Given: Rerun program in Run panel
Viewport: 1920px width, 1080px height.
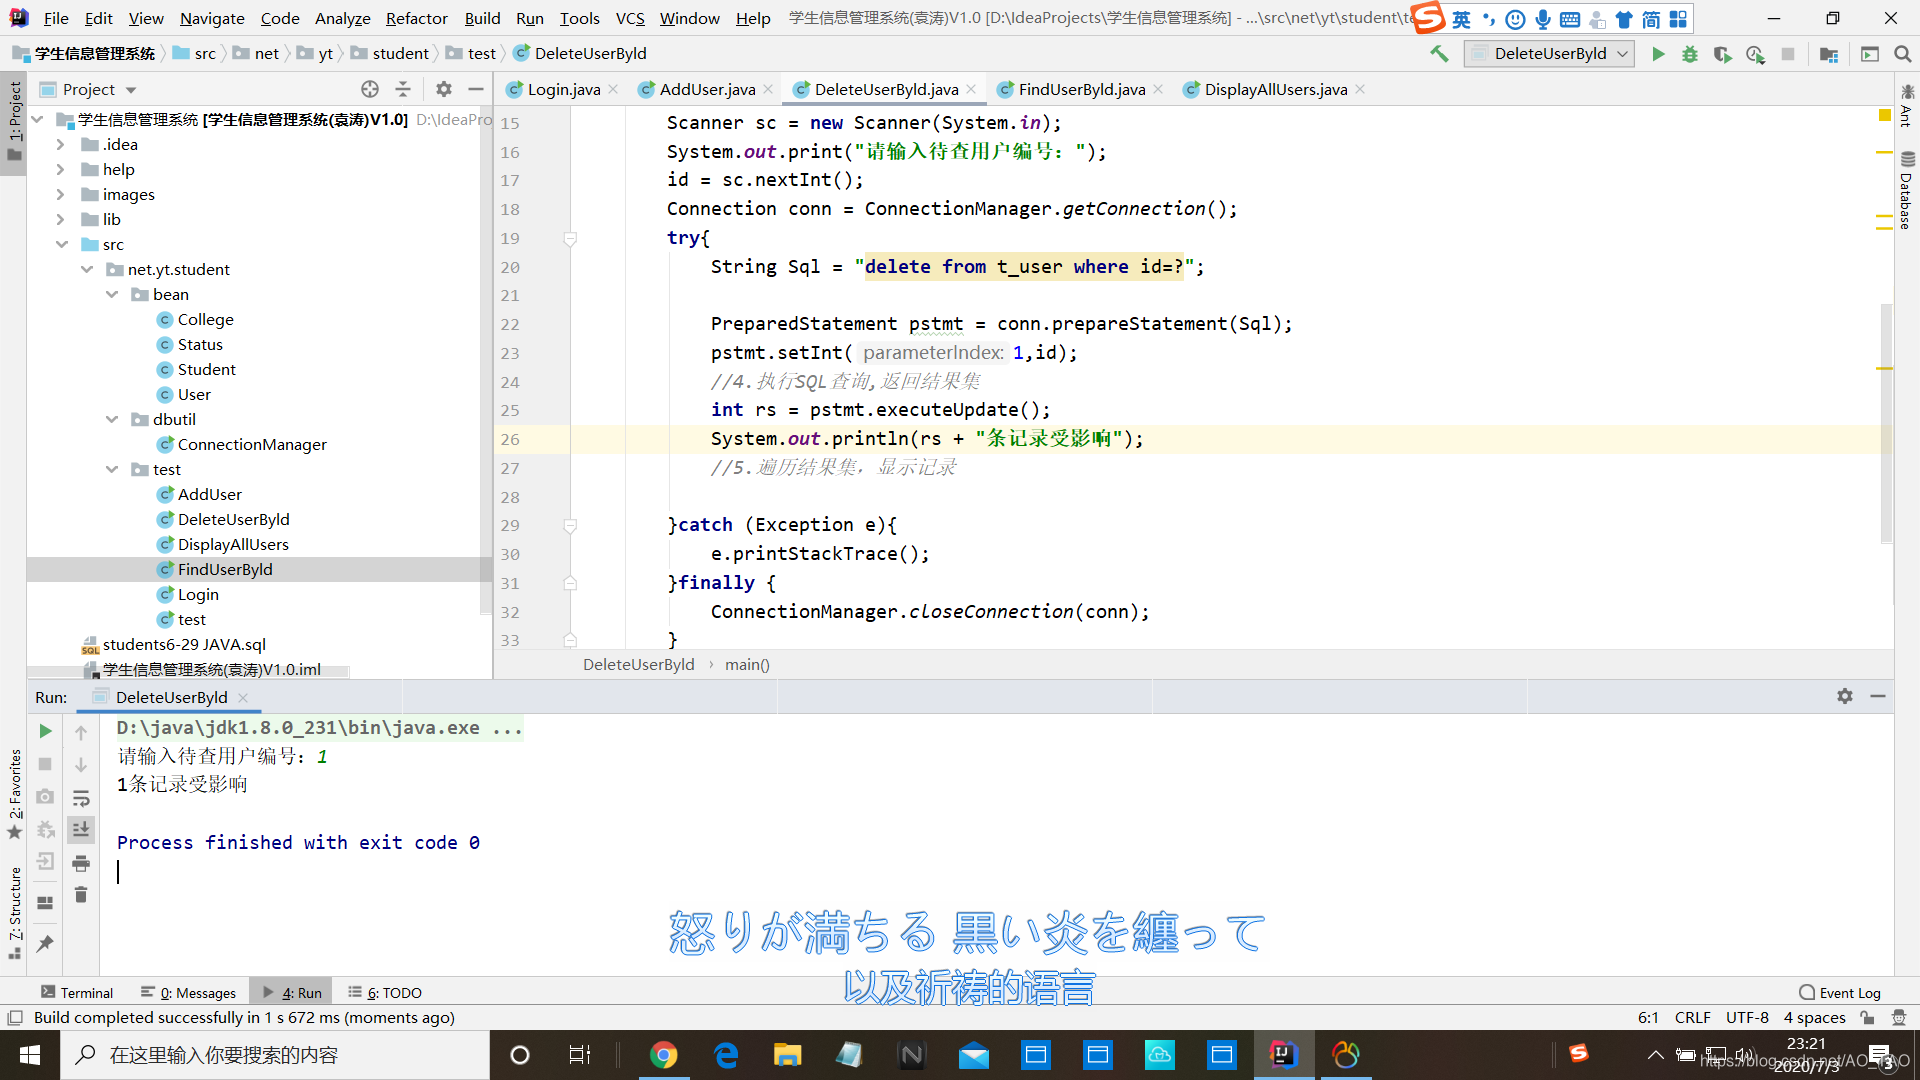Looking at the screenshot, I should pos(45,731).
